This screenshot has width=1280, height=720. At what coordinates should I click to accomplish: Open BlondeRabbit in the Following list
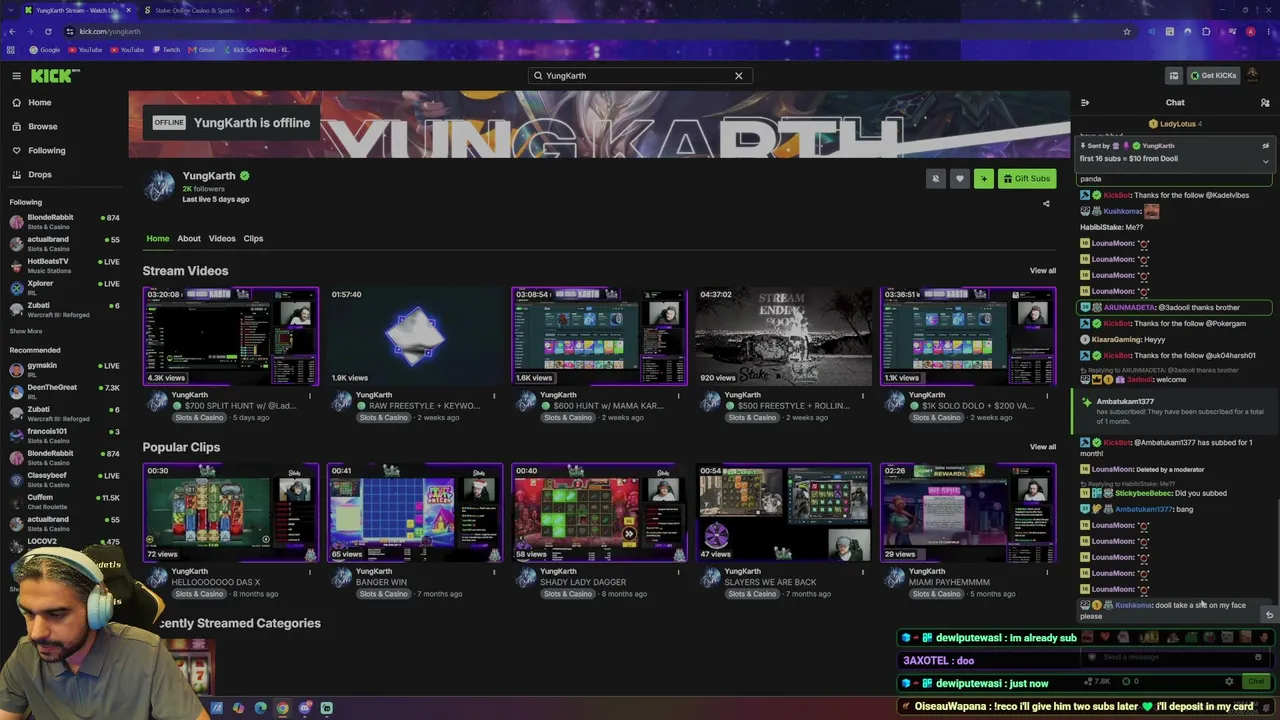click(64, 222)
